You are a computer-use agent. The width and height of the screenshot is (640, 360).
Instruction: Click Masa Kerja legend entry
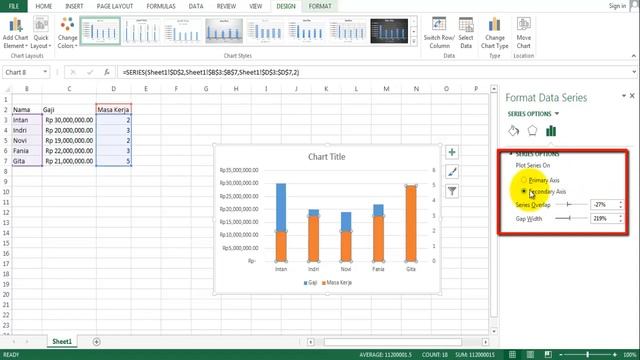click(x=337, y=282)
